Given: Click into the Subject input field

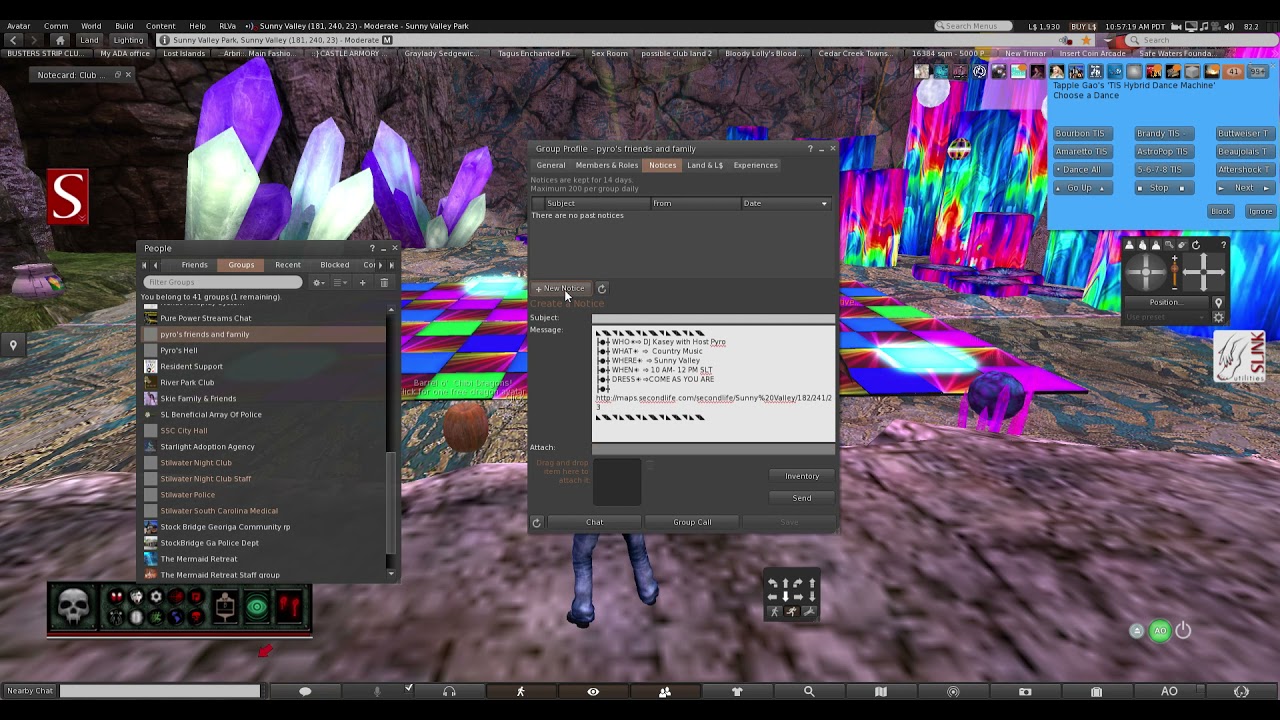Looking at the screenshot, I should (x=714, y=318).
